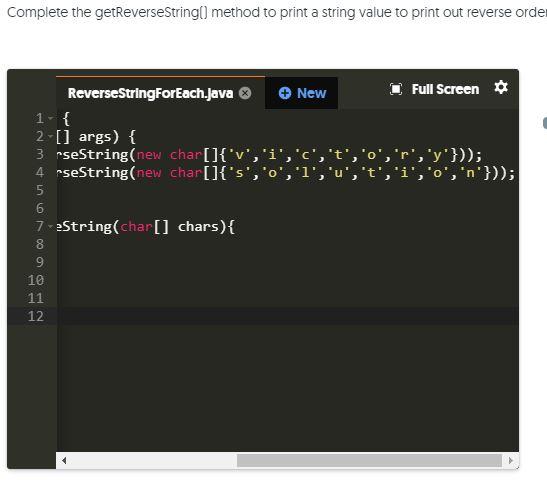The height and width of the screenshot is (486, 547).
Task: Click '[] args) {' on line 2
Action: (x=96, y=137)
